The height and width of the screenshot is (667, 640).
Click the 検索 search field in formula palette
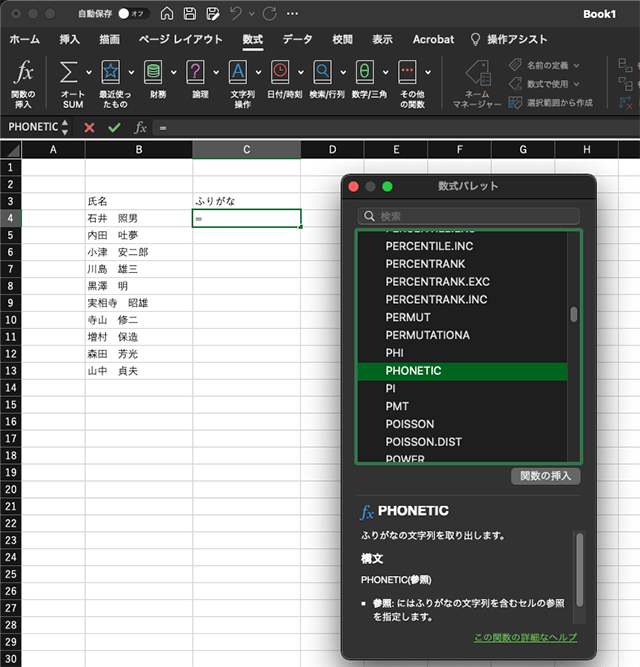pyautogui.click(x=469, y=216)
